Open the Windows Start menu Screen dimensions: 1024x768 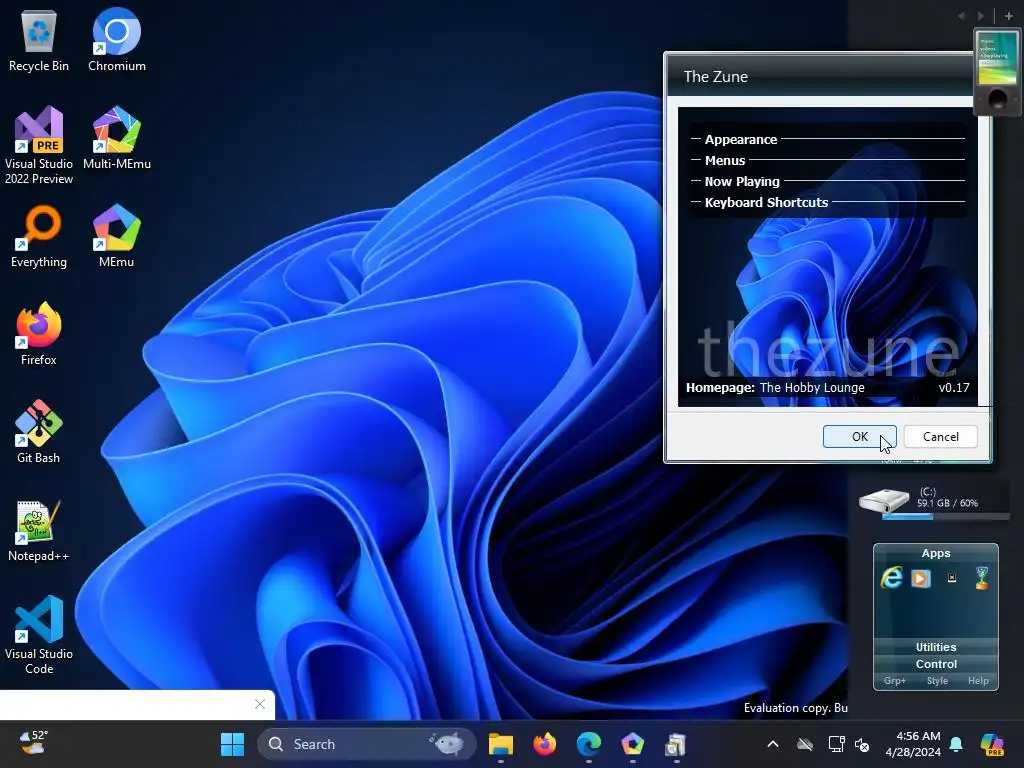pyautogui.click(x=232, y=744)
